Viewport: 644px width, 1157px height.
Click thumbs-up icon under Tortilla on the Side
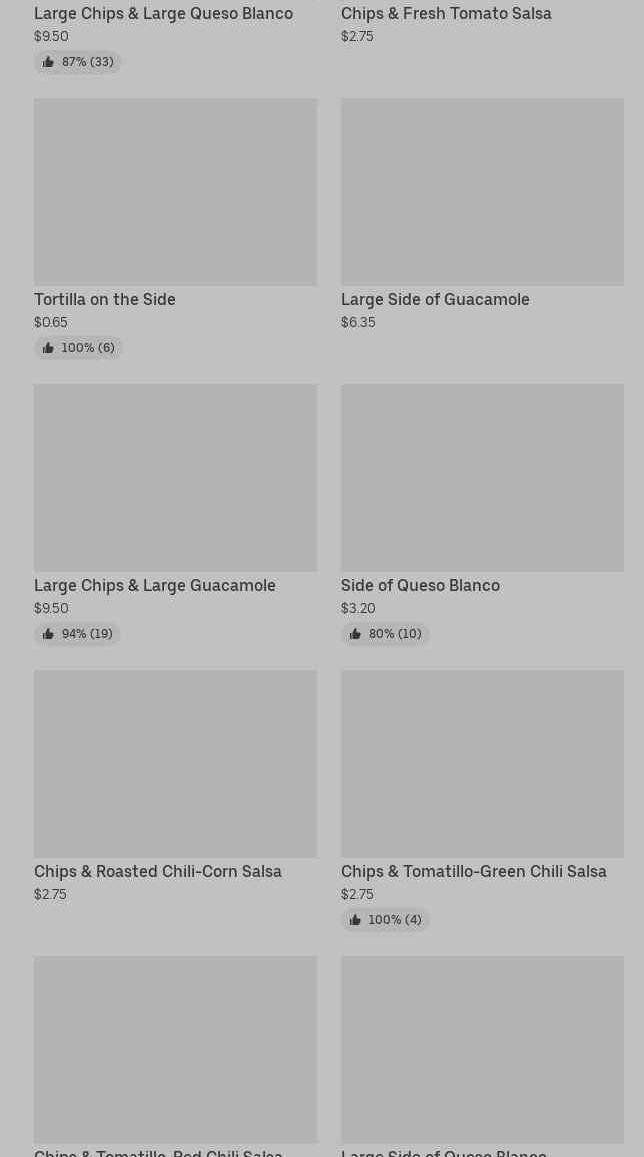[x=48, y=348]
